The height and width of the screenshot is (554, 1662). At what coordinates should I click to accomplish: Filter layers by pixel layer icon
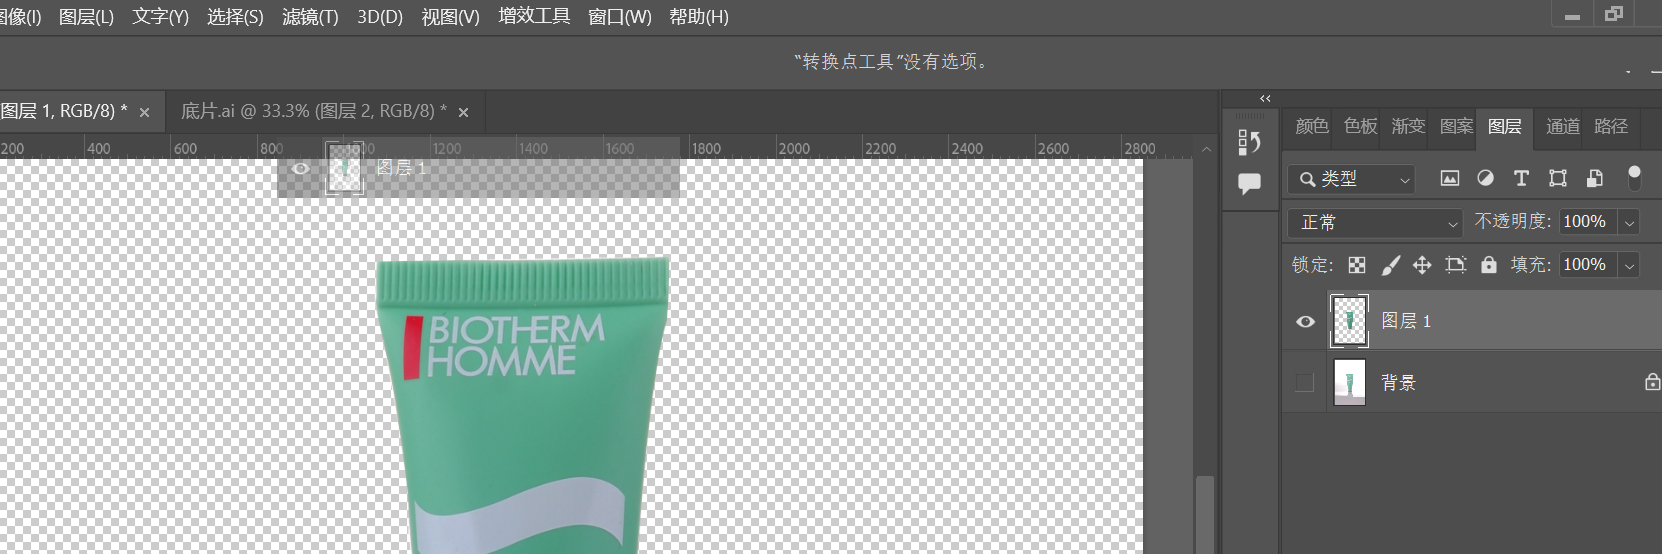(1449, 178)
